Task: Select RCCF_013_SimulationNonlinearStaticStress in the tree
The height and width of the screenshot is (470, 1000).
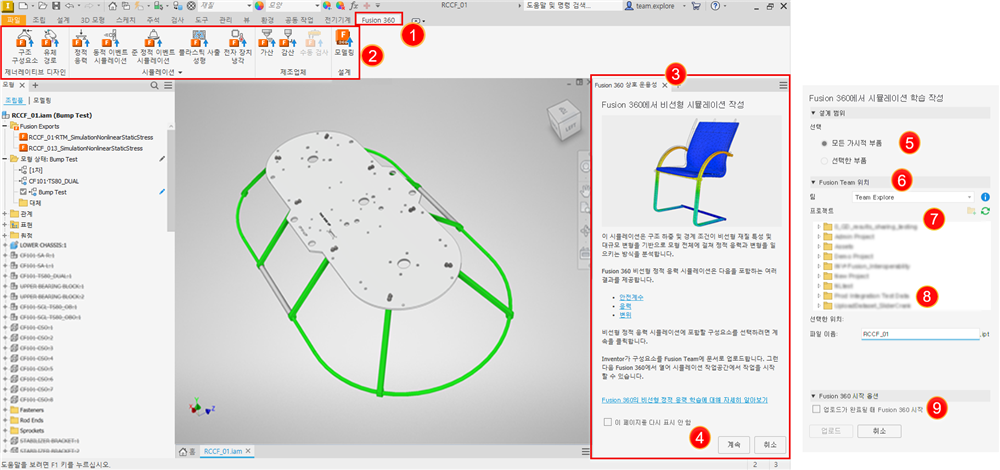Action: point(85,148)
